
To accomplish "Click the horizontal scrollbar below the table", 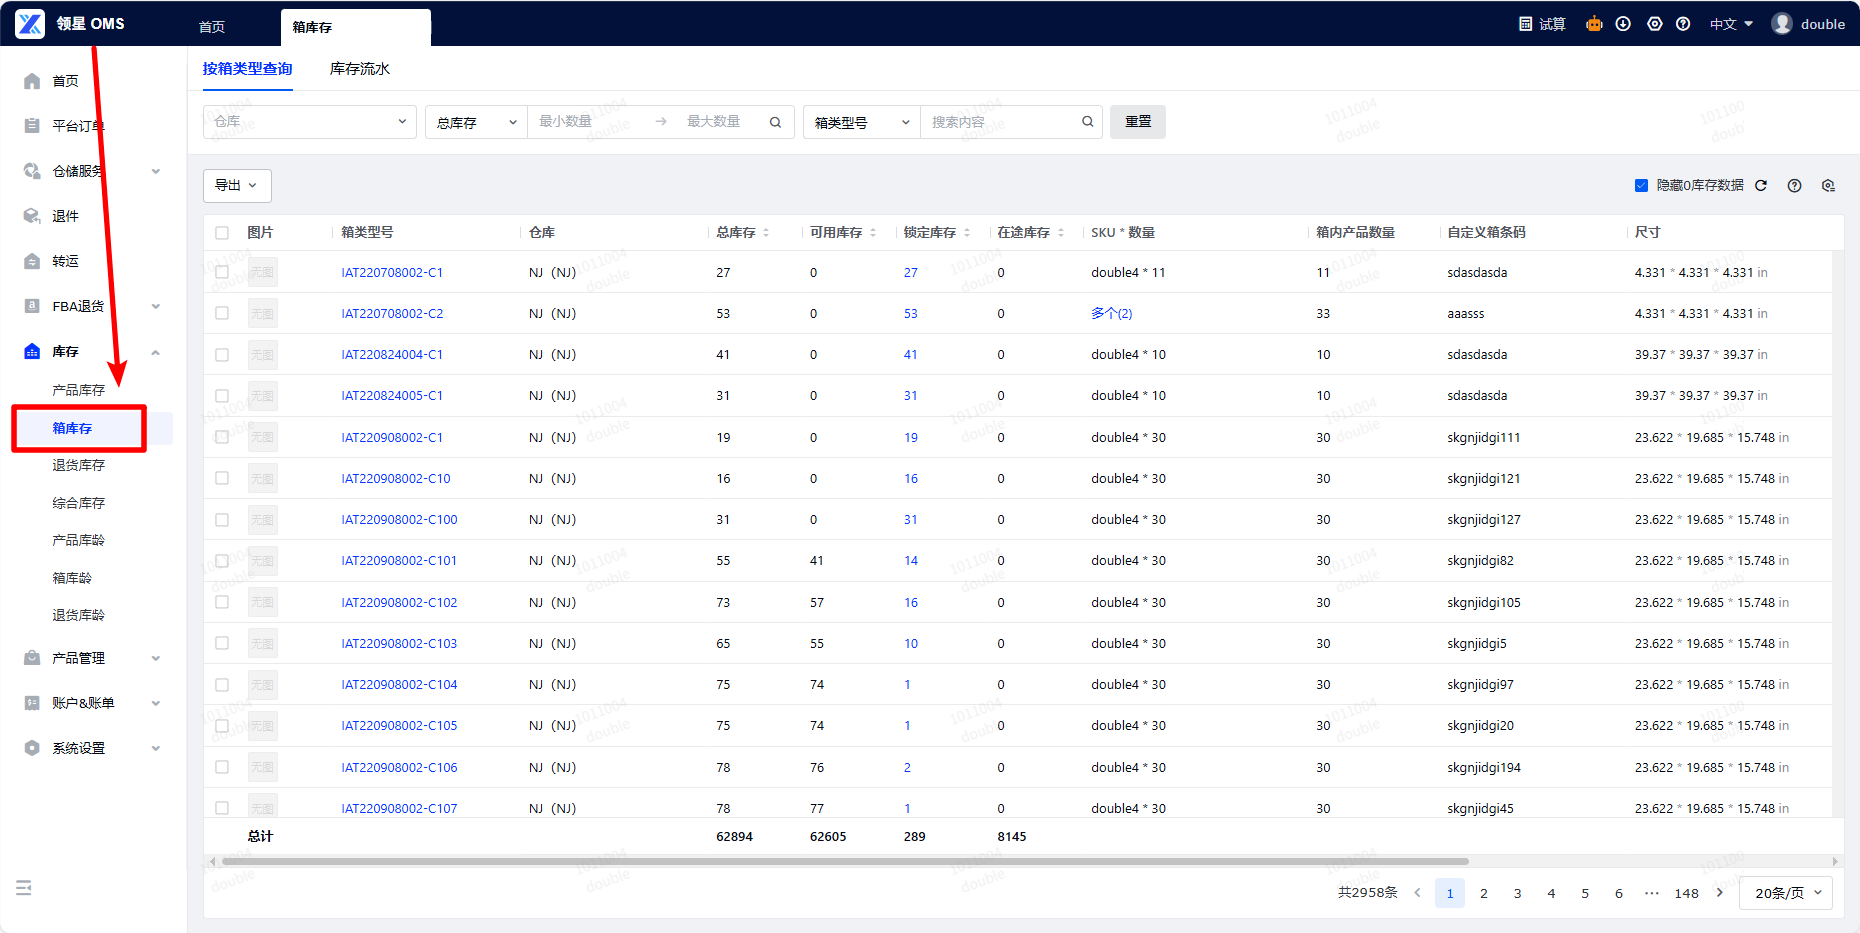I will (845, 861).
